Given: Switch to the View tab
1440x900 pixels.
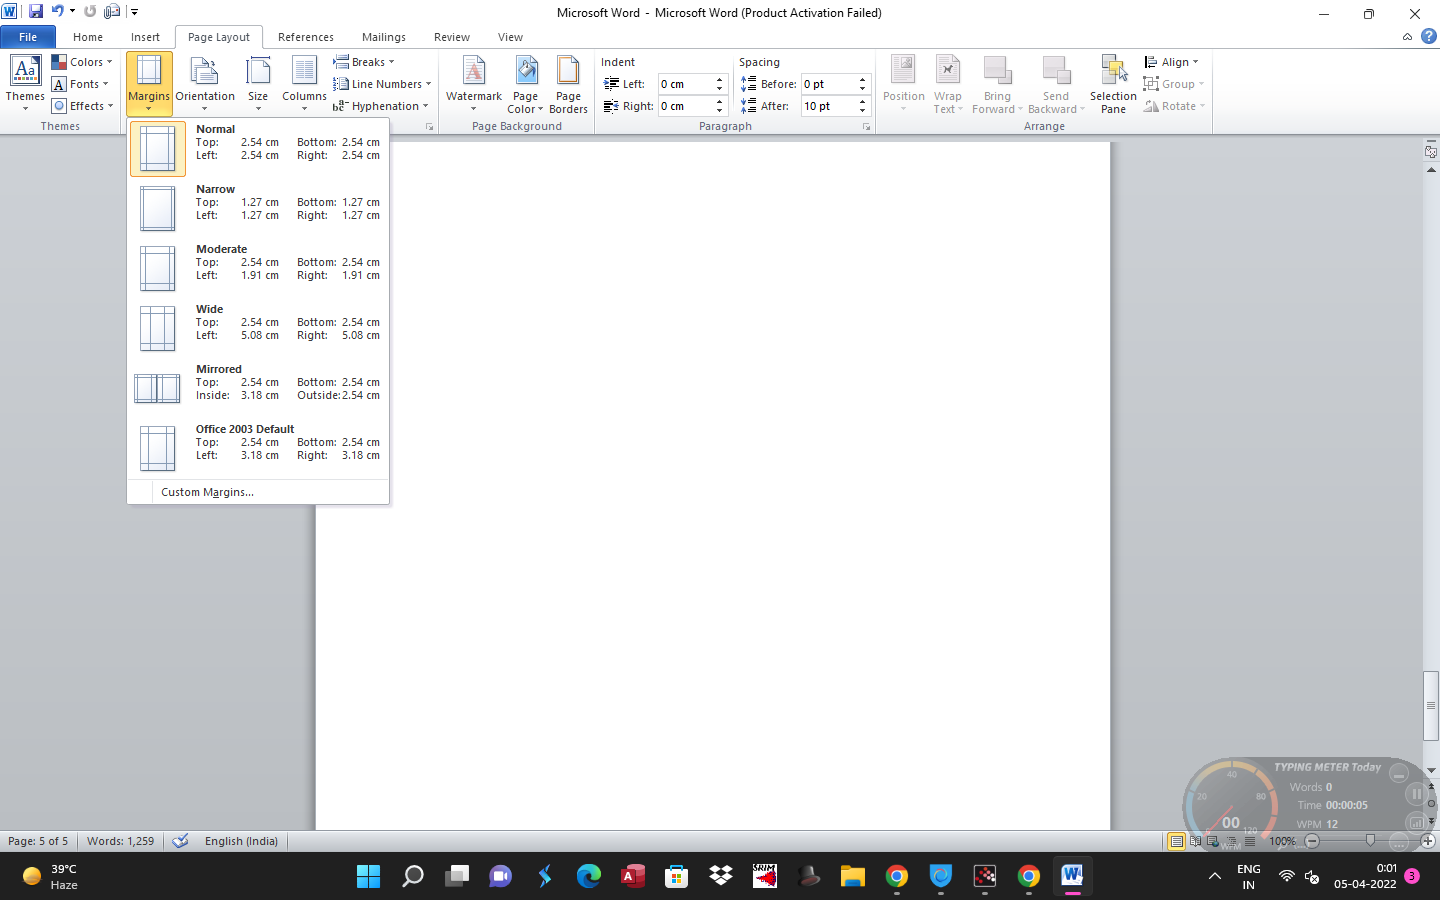Looking at the screenshot, I should click(x=510, y=37).
